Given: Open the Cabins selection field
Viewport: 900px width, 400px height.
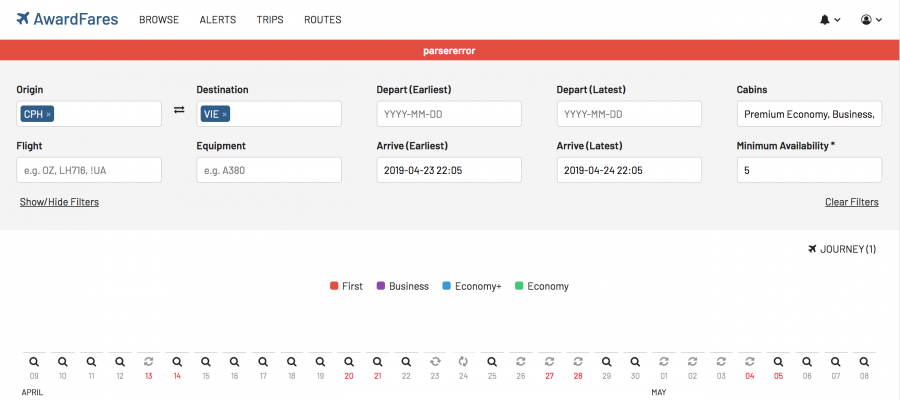Looking at the screenshot, I should point(808,114).
